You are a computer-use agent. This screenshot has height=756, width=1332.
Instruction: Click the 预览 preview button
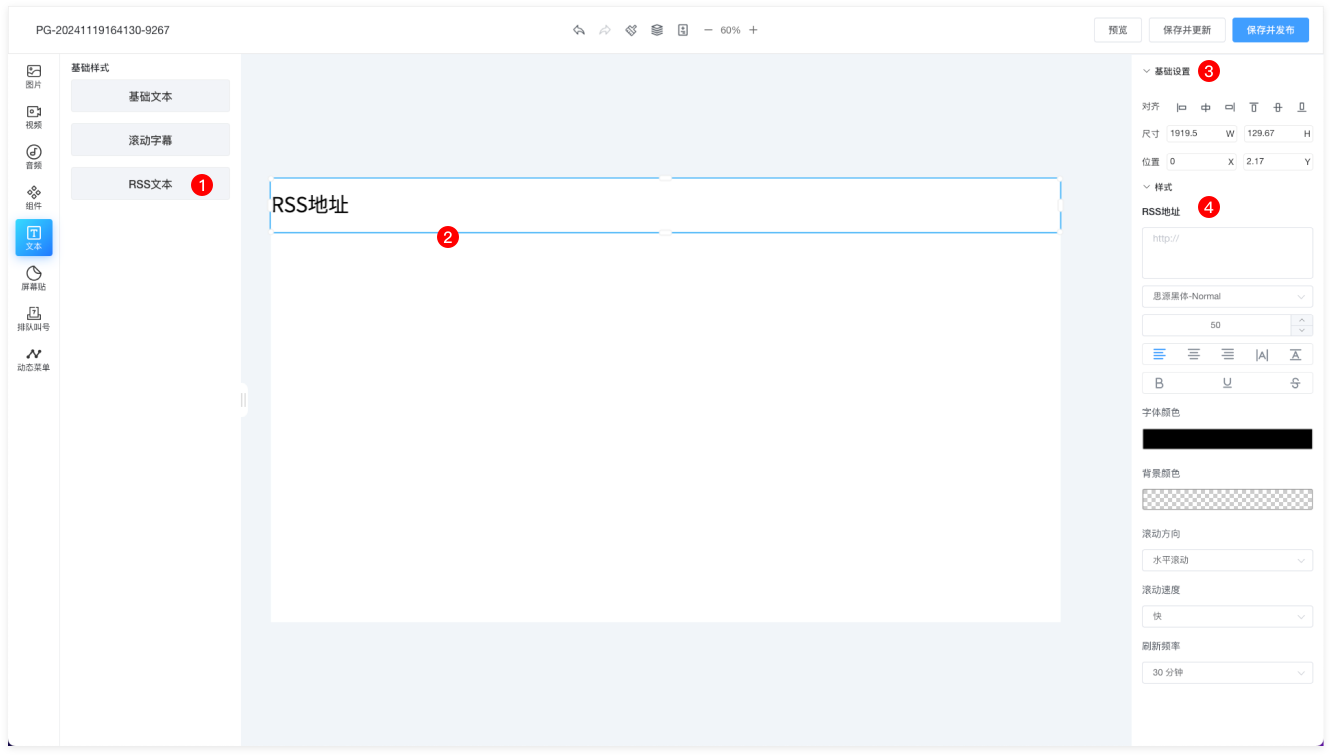pos(1118,30)
